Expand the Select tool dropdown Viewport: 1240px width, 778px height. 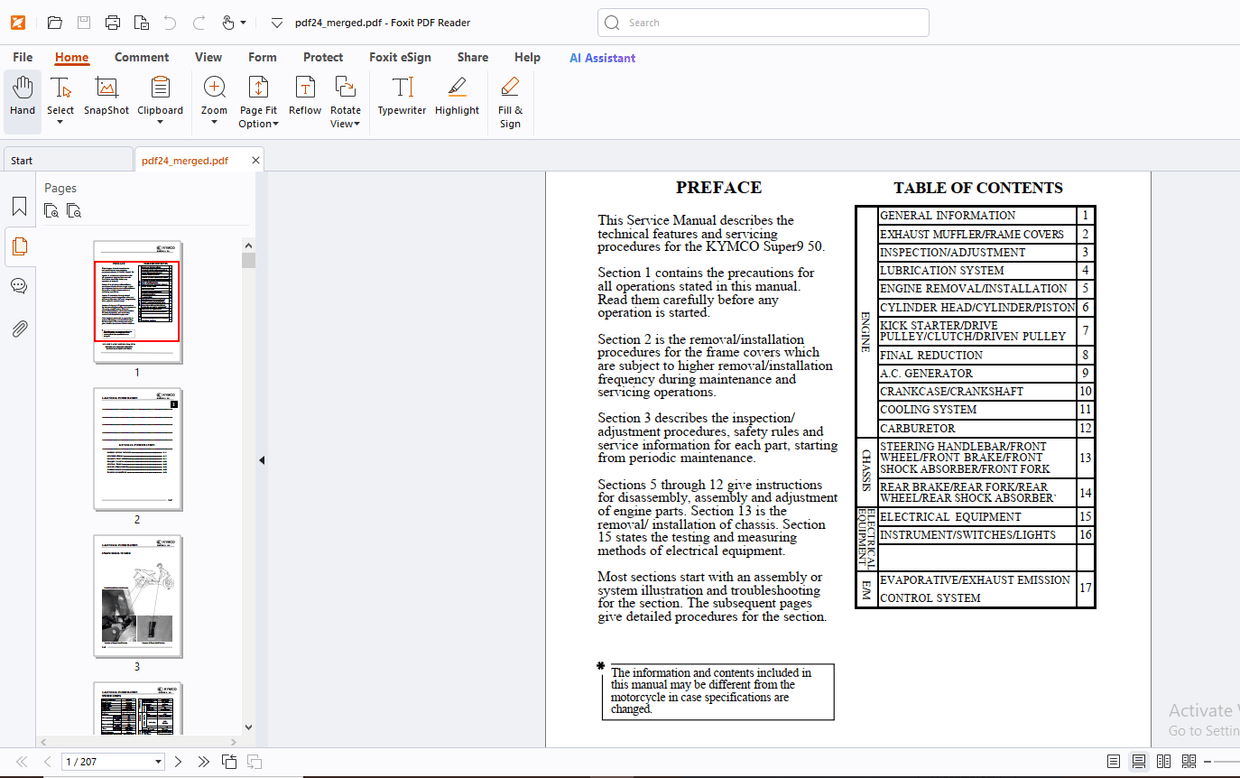point(60,123)
